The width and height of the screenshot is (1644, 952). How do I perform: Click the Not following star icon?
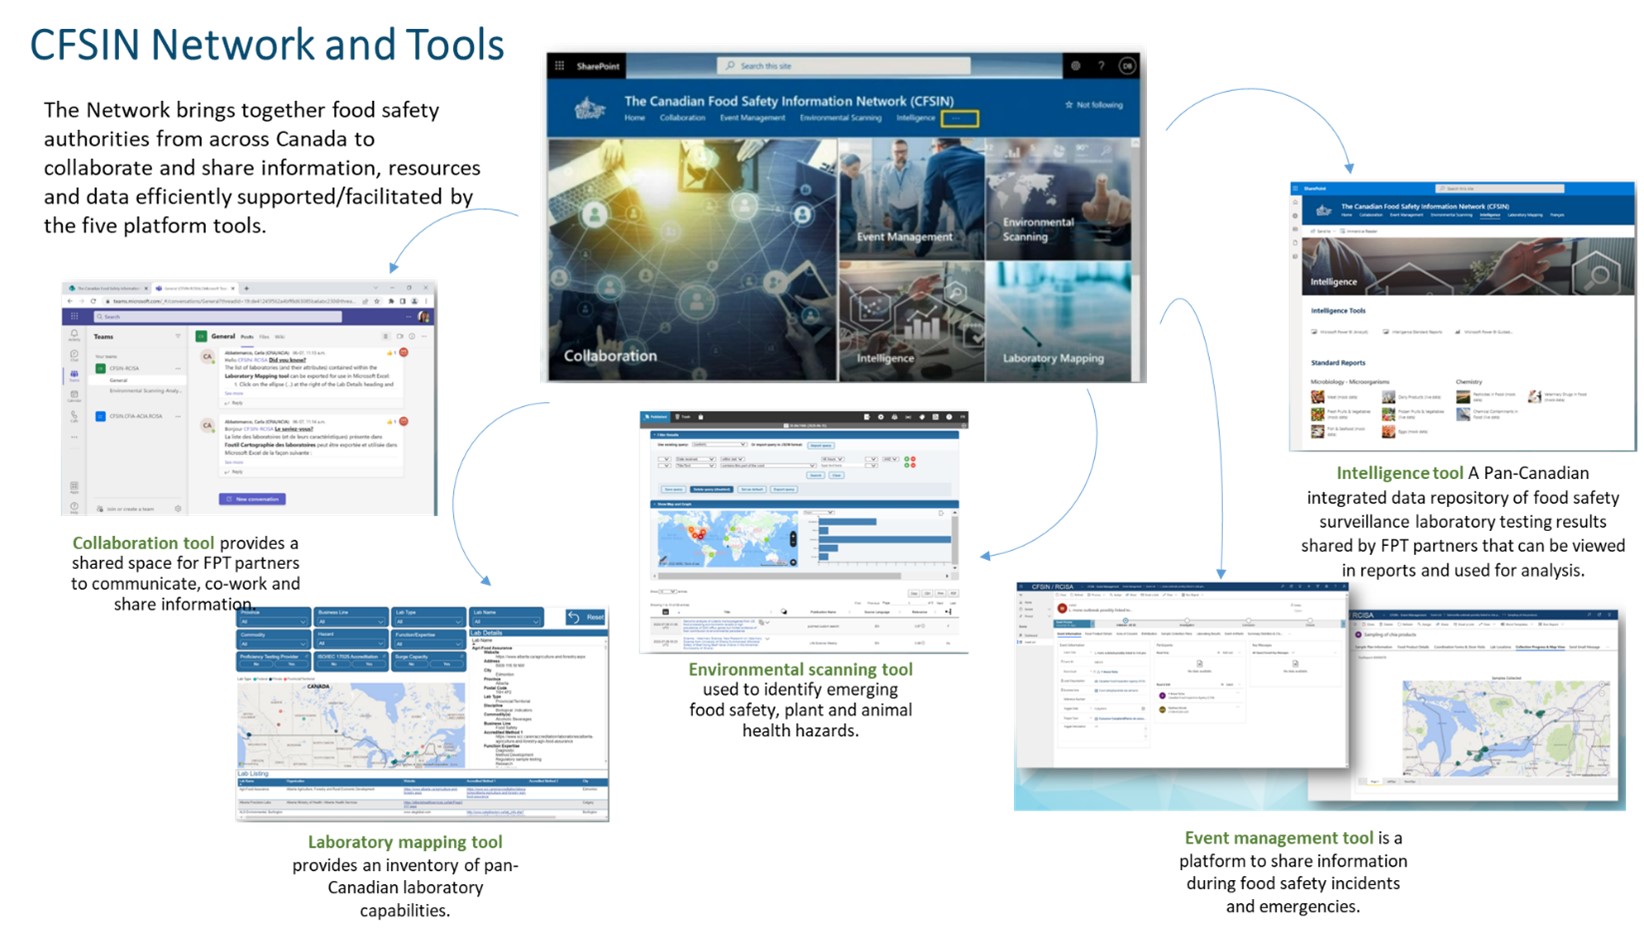[x=1069, y=105]
